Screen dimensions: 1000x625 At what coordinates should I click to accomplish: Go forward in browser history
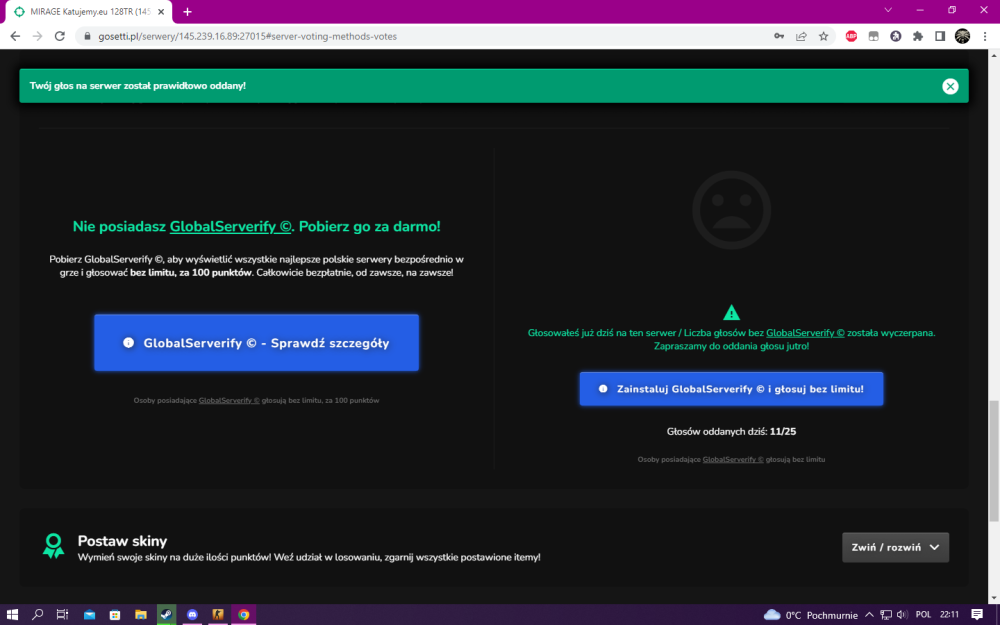(38, 36)
